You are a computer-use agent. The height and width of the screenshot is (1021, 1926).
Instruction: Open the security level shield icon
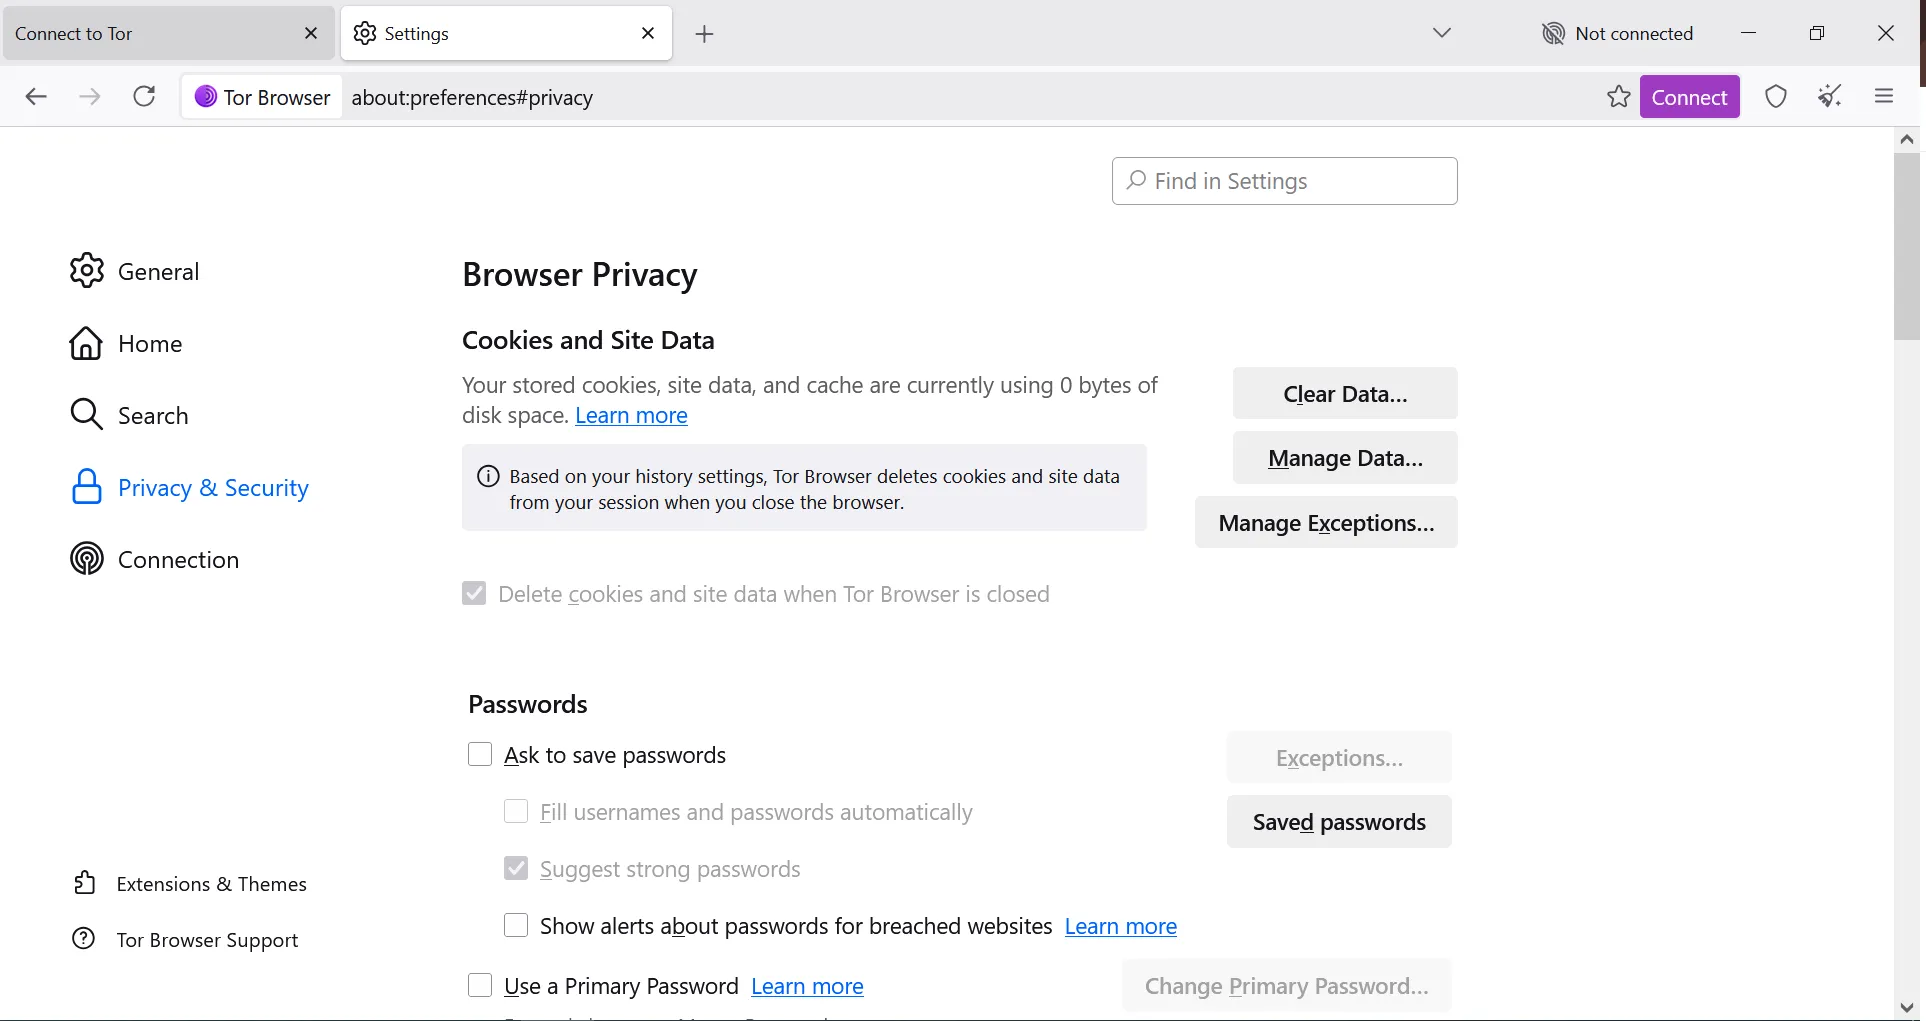[x=1776, y=96]
